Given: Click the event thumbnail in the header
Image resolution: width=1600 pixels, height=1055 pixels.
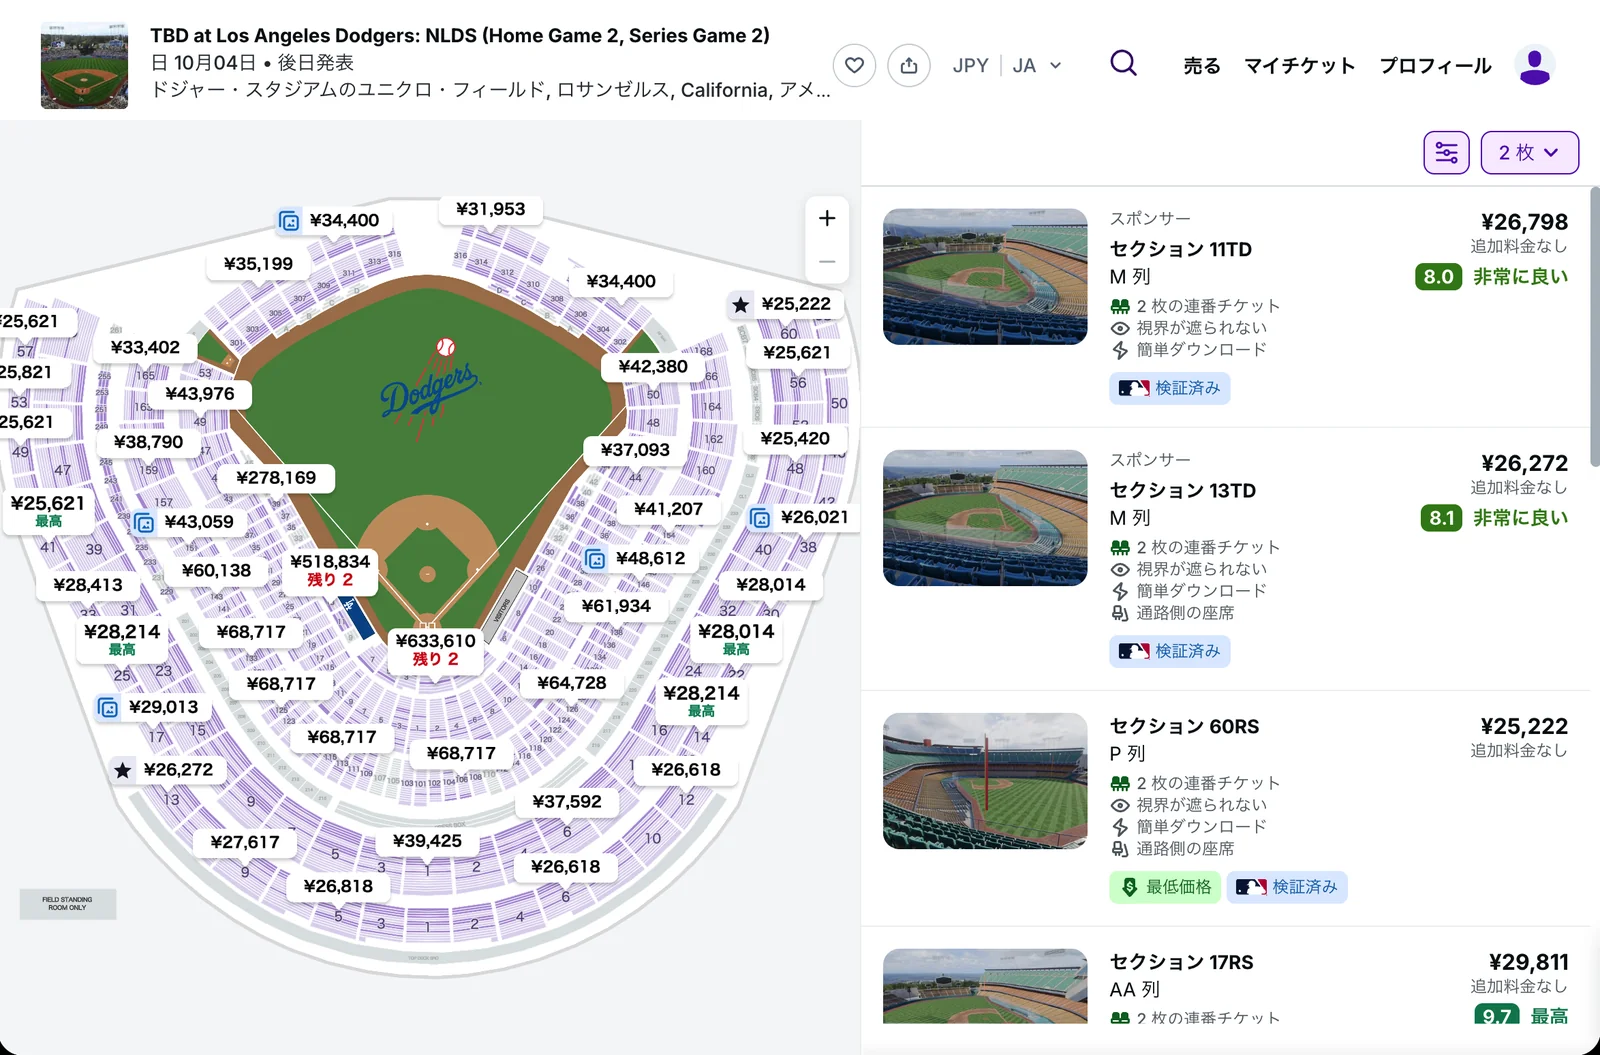Looking at the screenshot, I should [84, 65].
